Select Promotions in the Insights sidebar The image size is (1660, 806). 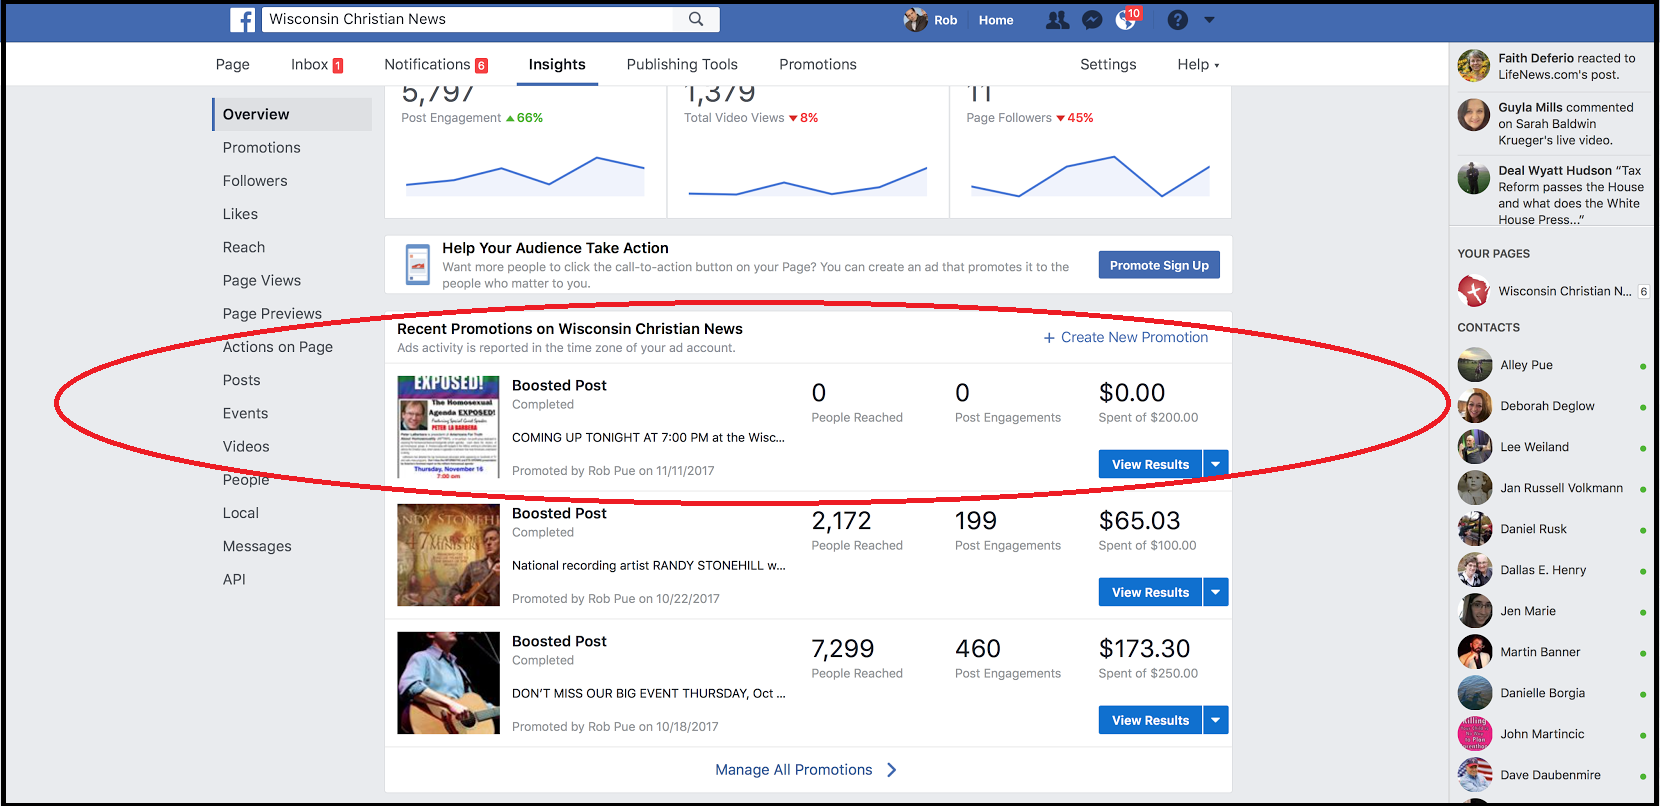pos(262,147)
